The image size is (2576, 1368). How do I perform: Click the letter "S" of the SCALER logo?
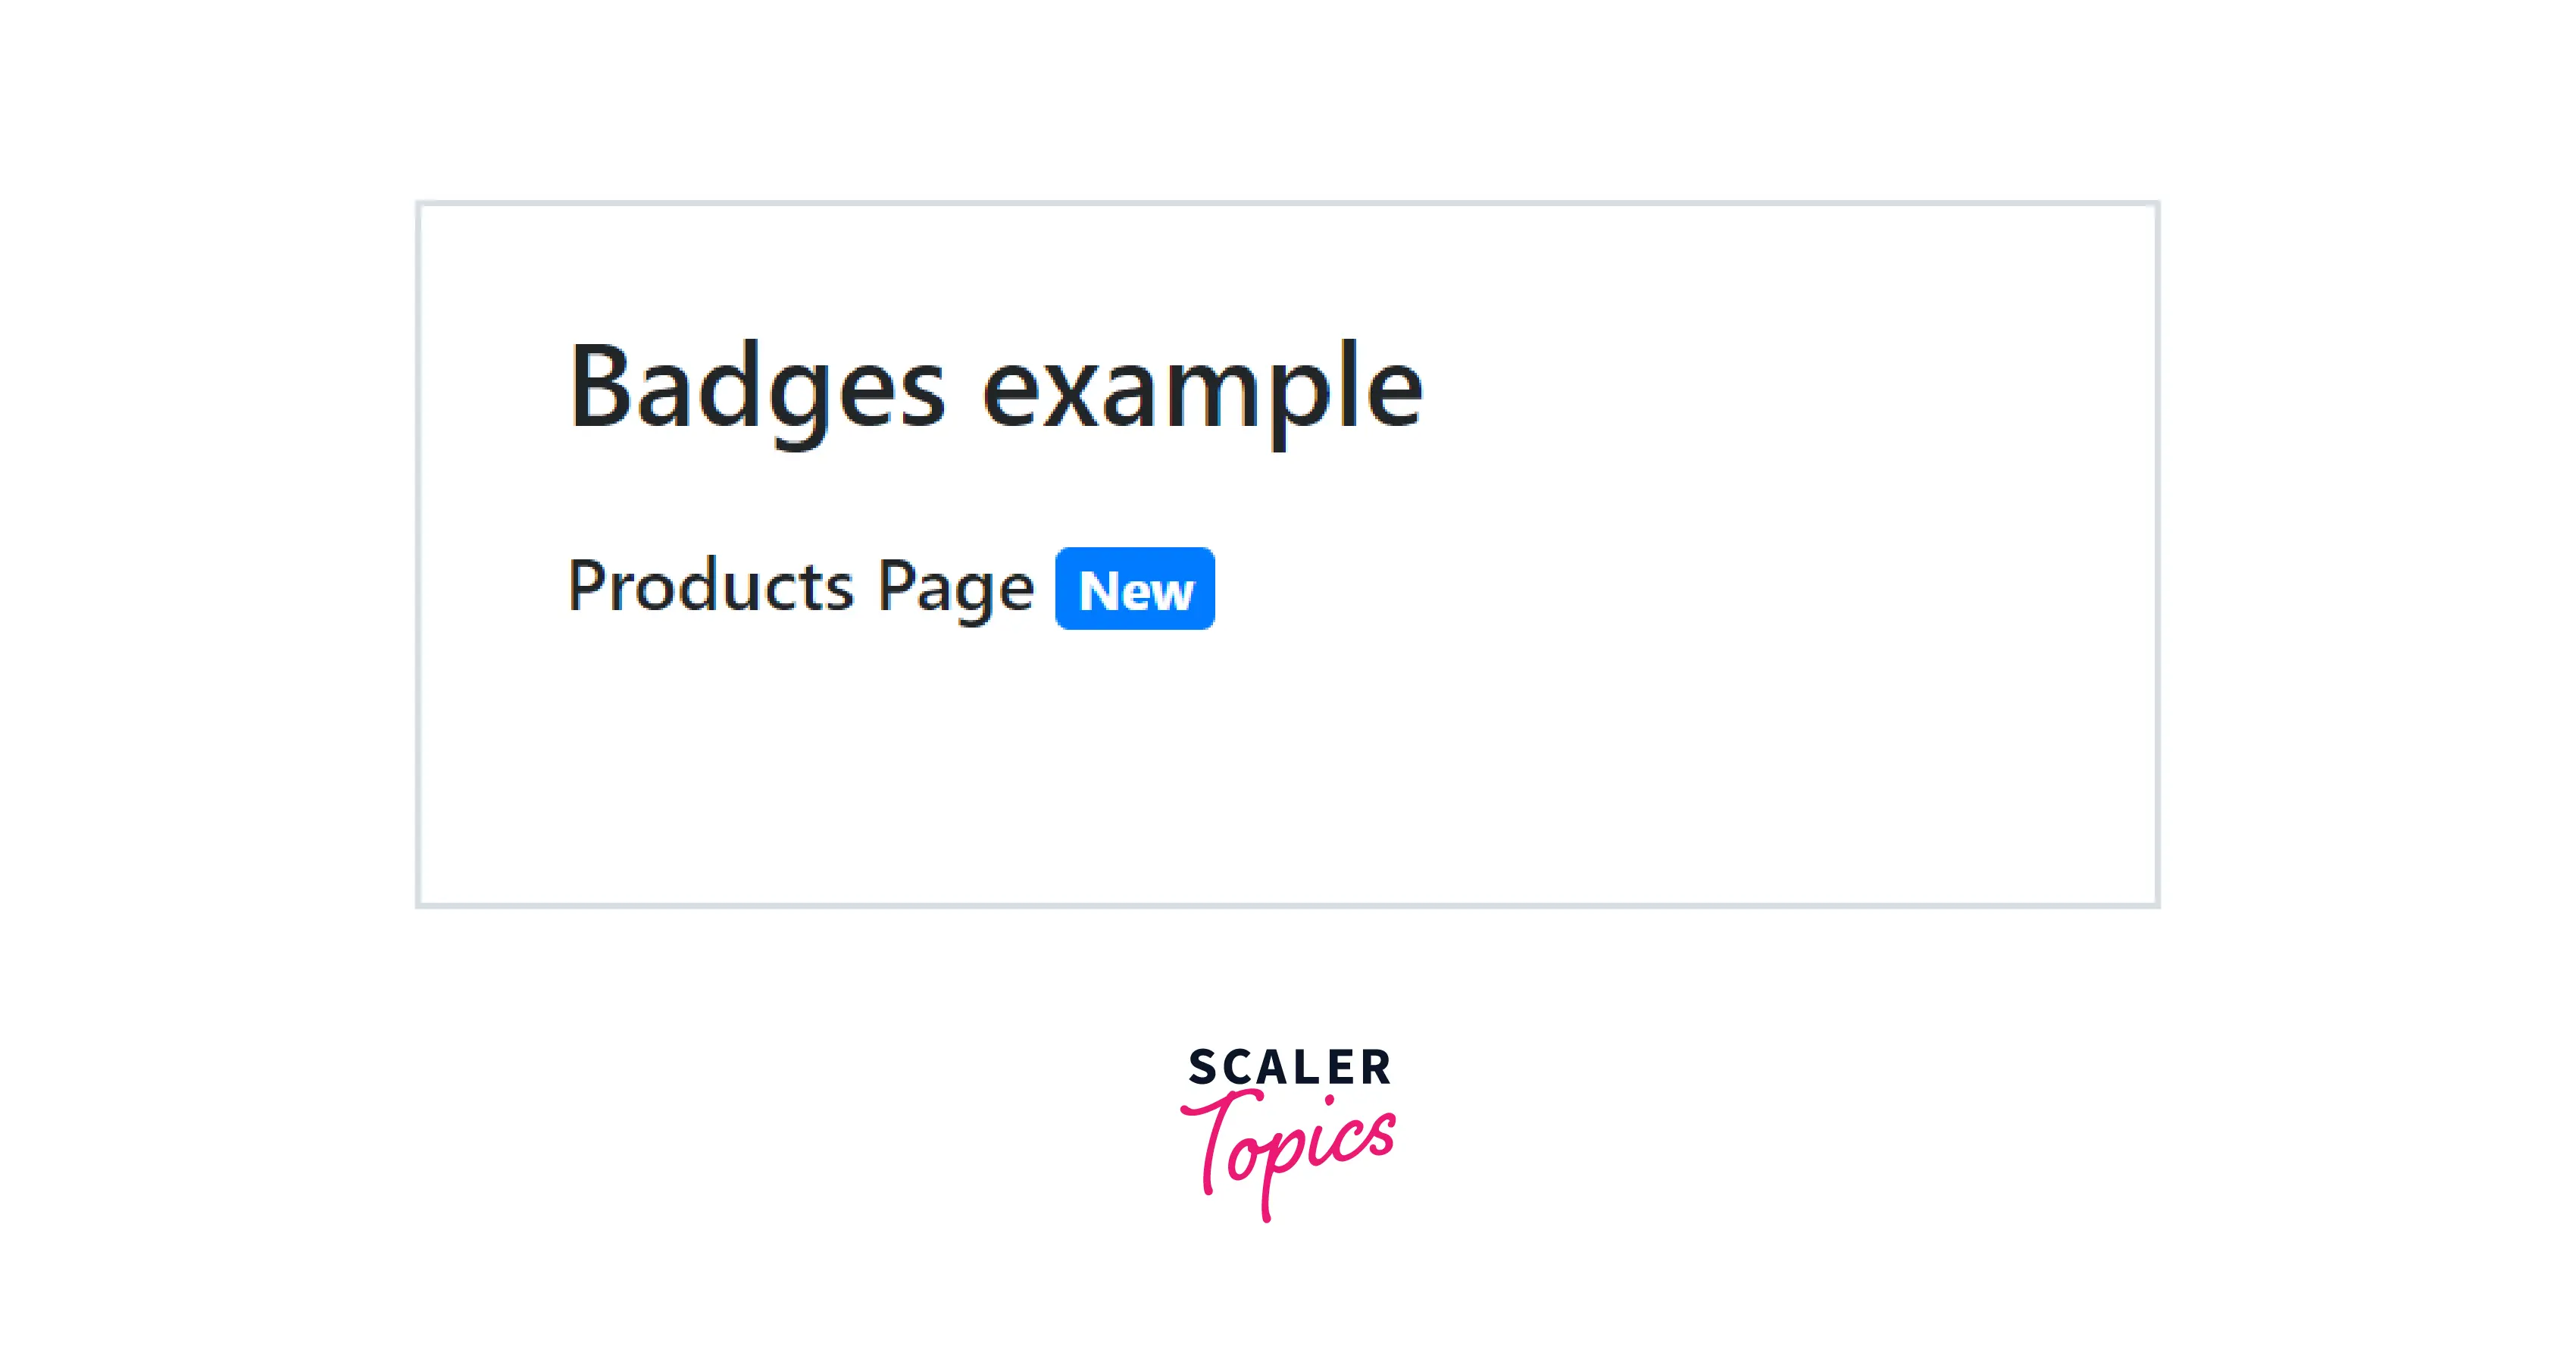tap(1203, 1068)
